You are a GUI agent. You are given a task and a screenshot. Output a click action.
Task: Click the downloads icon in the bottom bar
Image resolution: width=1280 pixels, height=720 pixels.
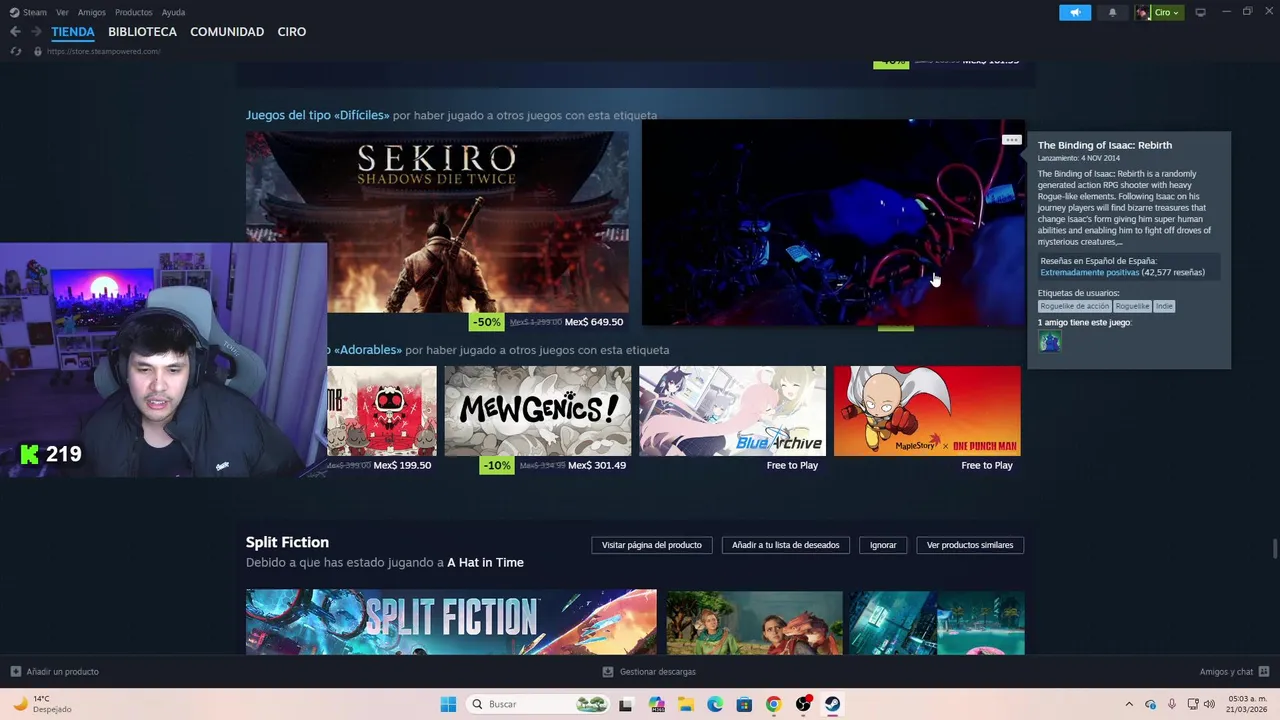[x=608, y=672]
